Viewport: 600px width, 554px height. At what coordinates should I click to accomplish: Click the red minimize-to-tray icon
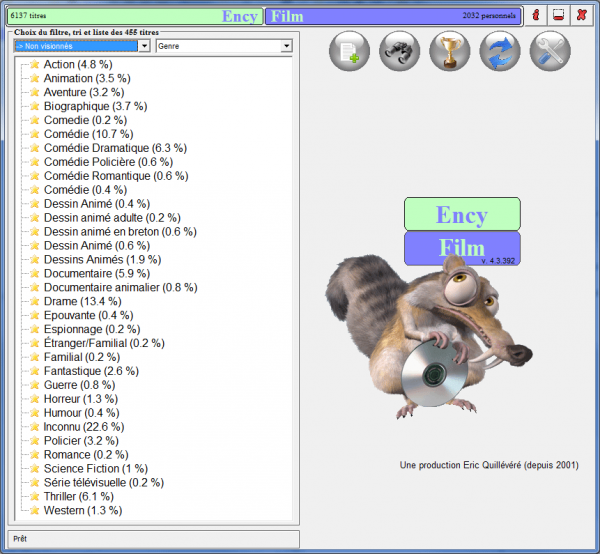[558, 16]
